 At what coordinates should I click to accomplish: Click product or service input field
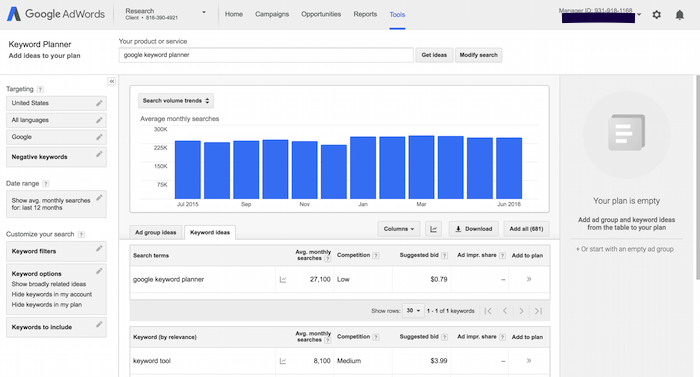tap(266, 55)
